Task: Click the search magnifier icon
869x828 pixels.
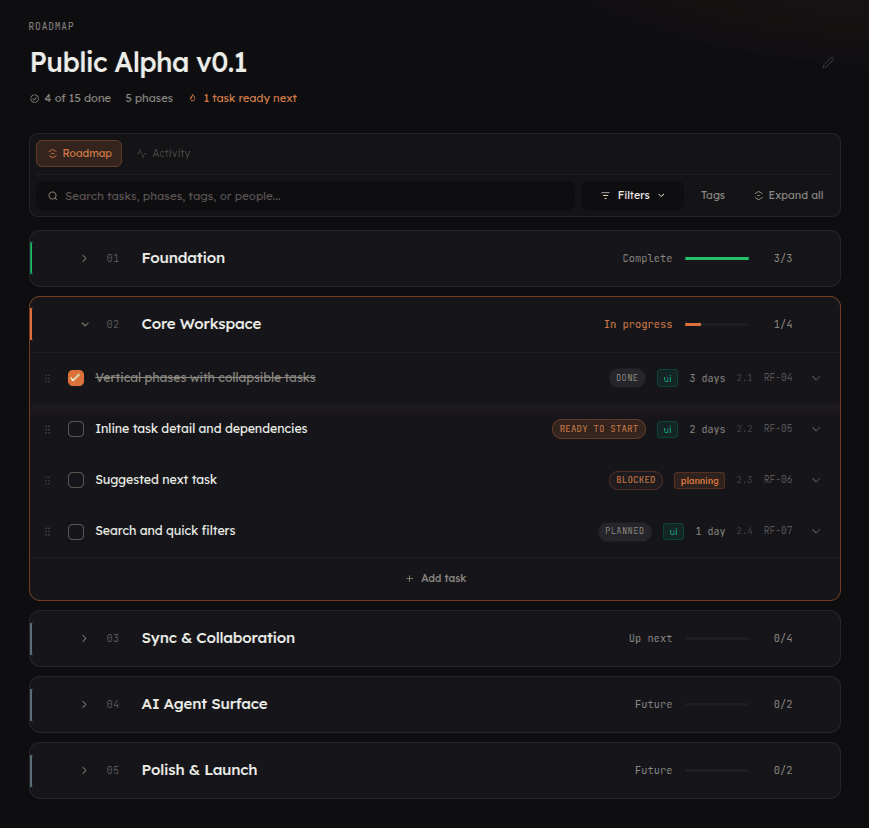Action: [x=53, y=196]
